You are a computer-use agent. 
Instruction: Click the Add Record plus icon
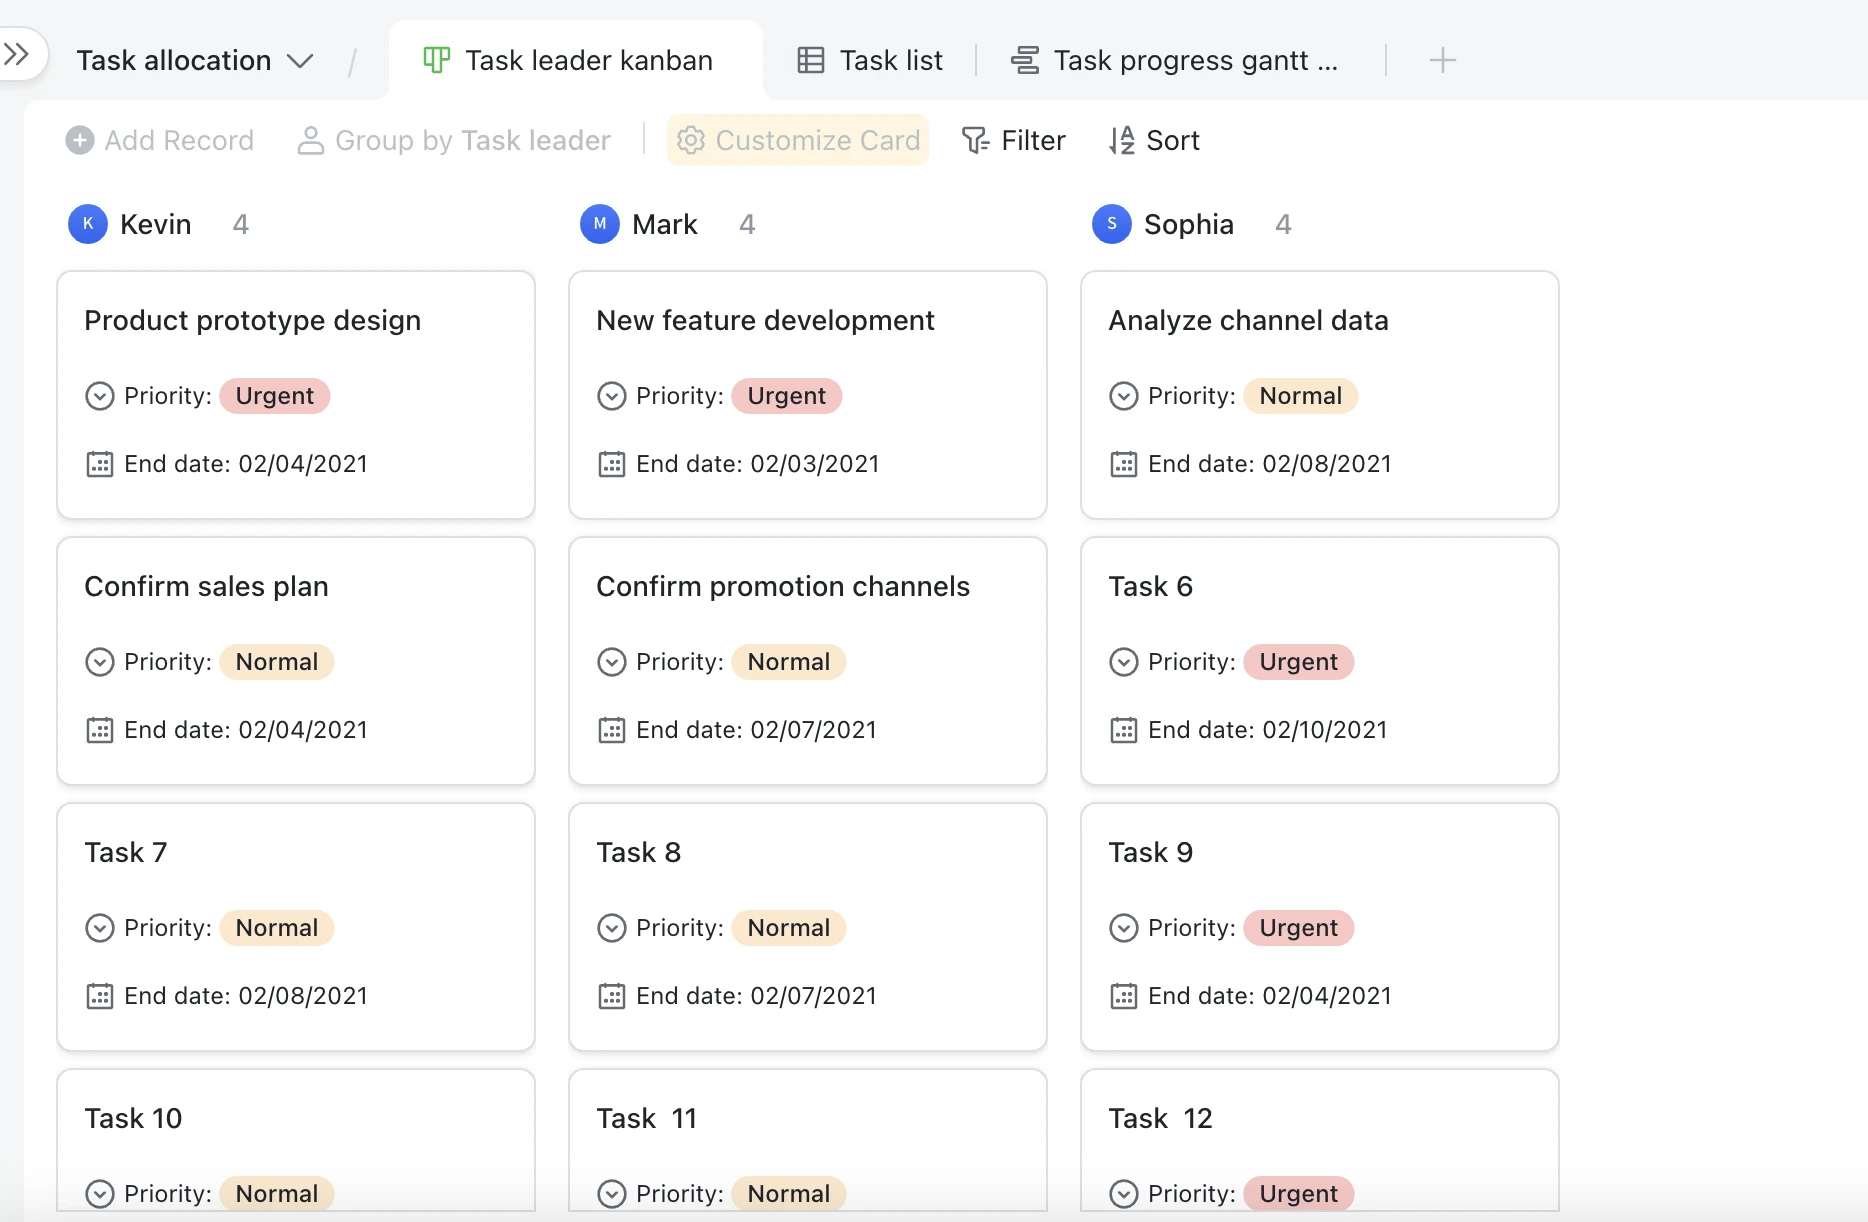80,140
